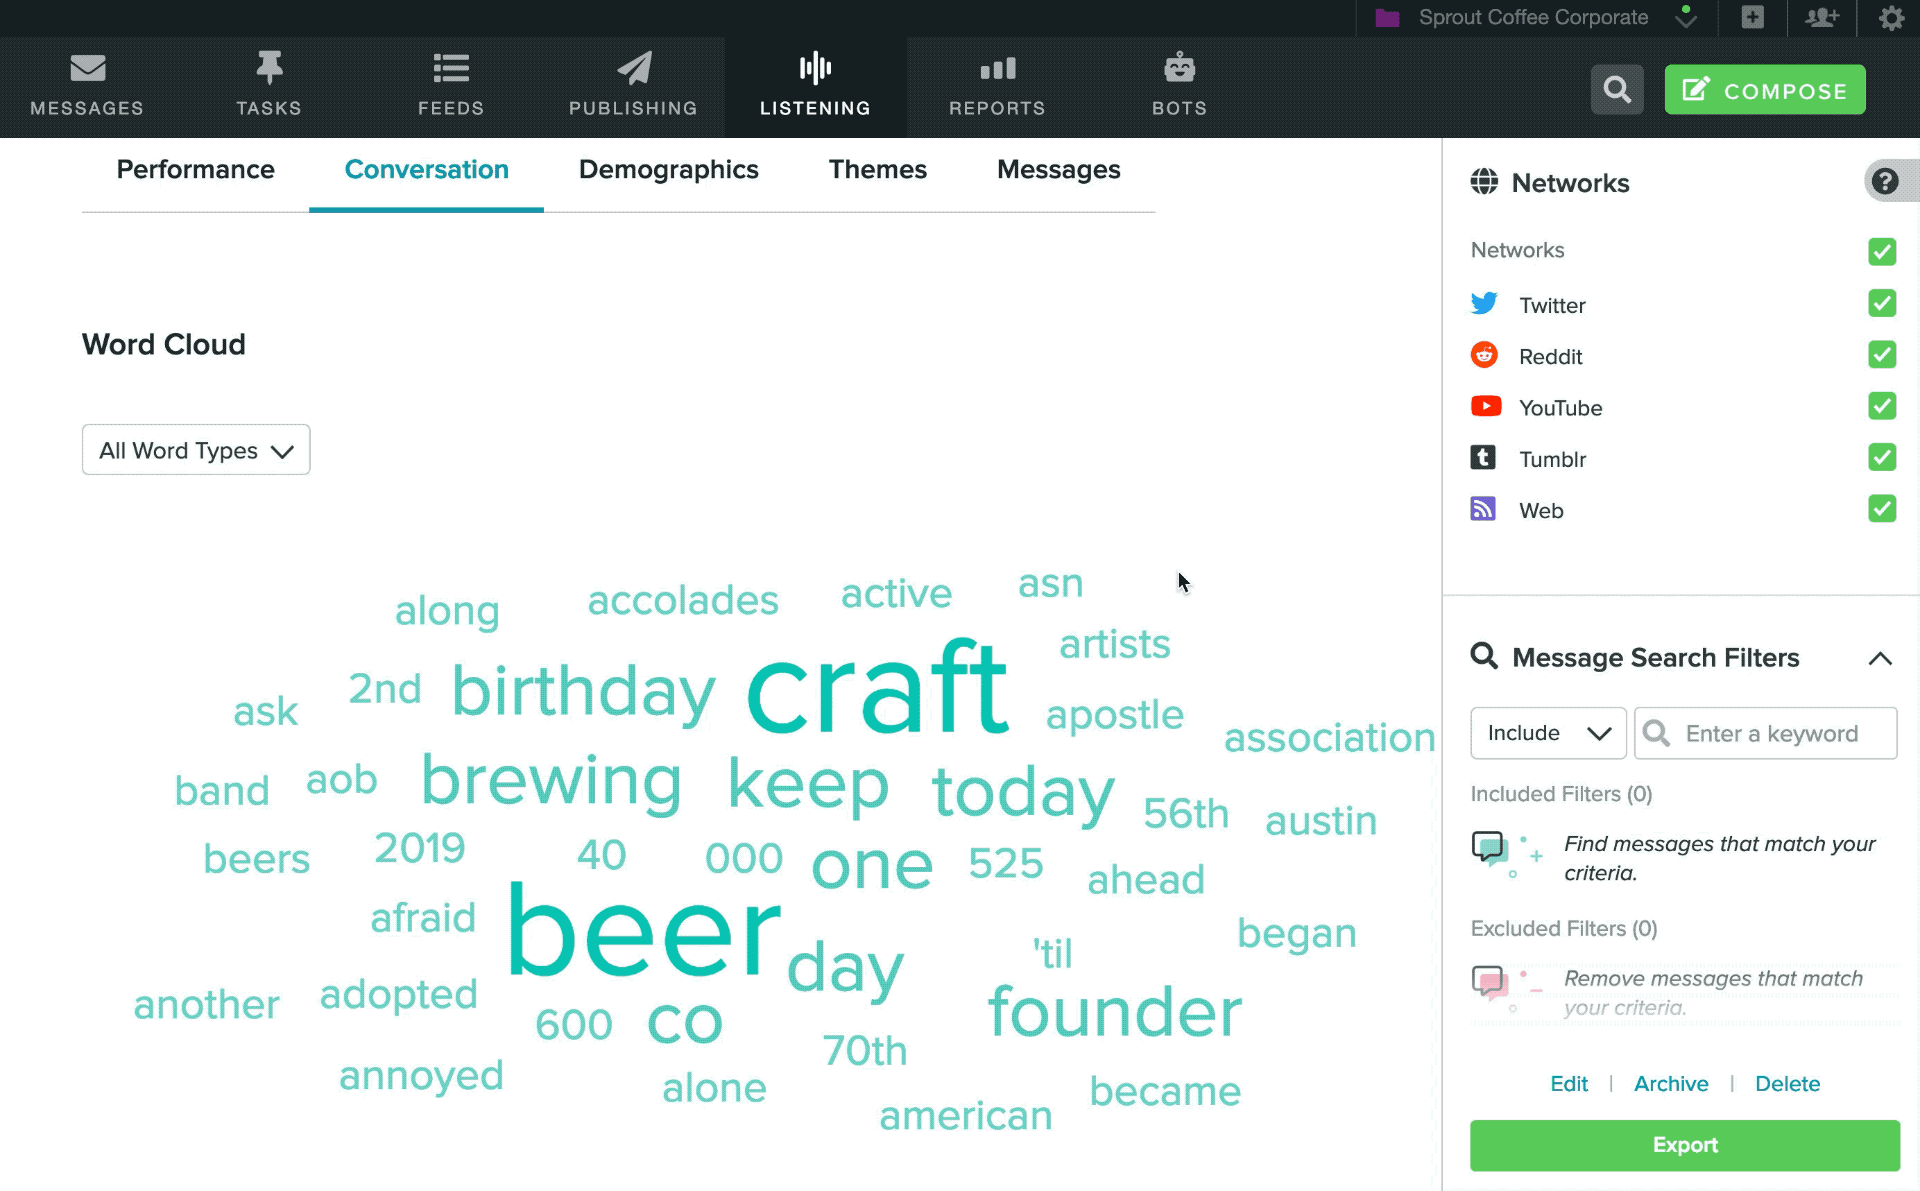The height and width of the screenshot is (1191, 1920).
Task: Click the invite team members icon
Action: (1822, 18)
